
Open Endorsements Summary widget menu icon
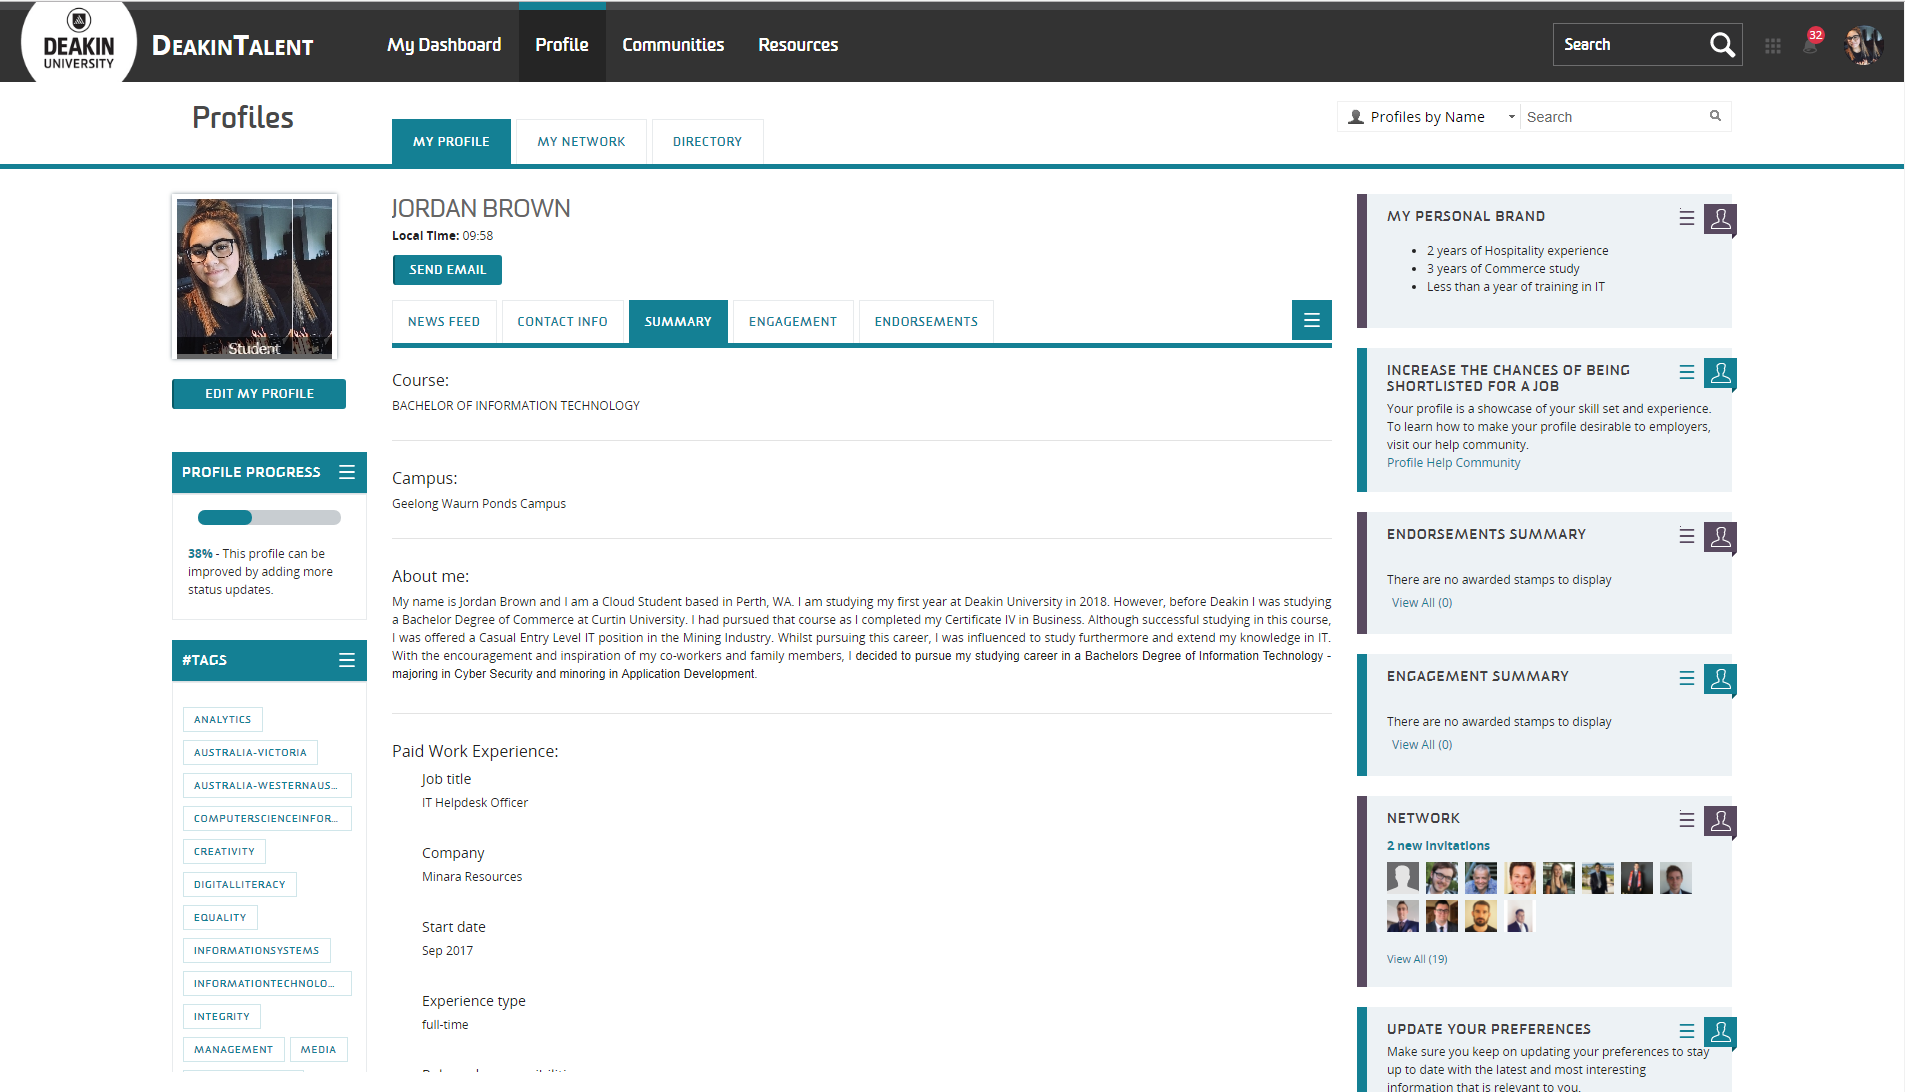tap(1687, 536)
